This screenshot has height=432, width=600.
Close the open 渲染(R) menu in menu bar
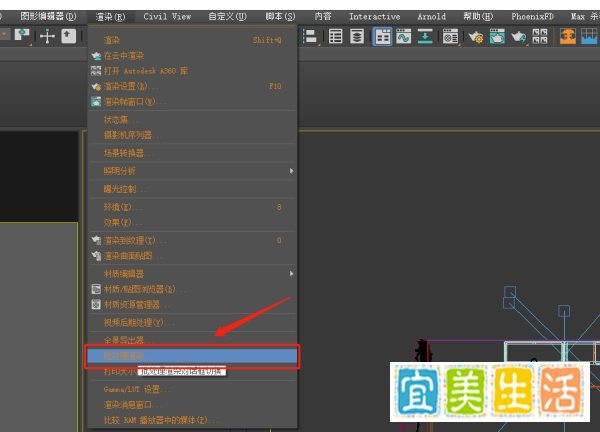coord(111,17)
